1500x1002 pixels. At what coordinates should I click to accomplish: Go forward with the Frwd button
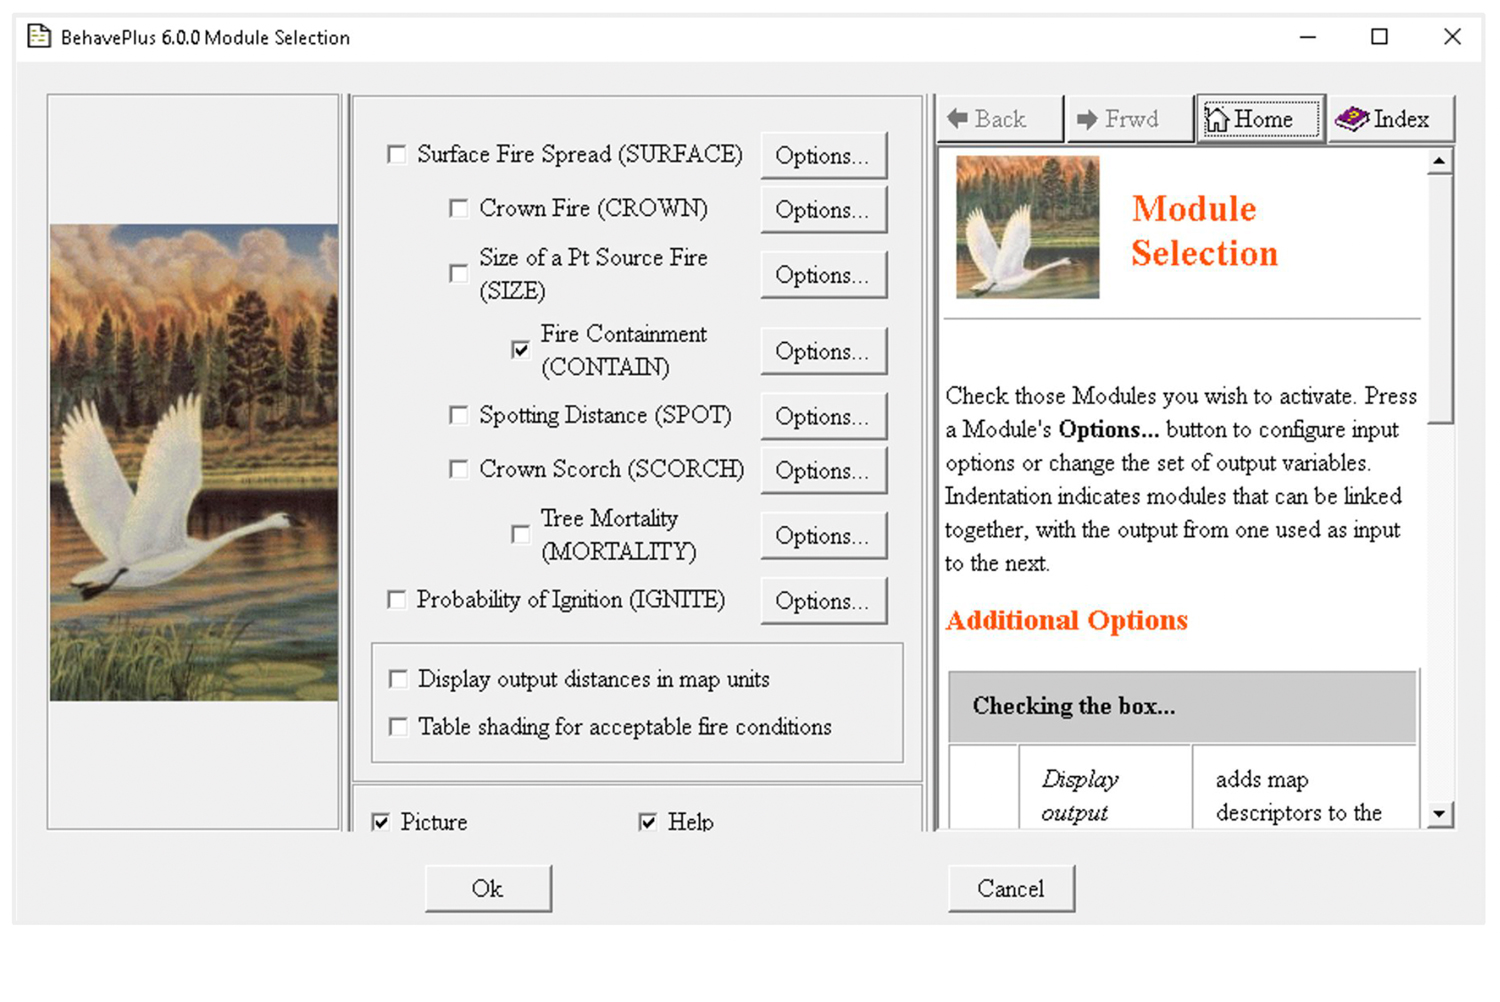click(1131, 119)
